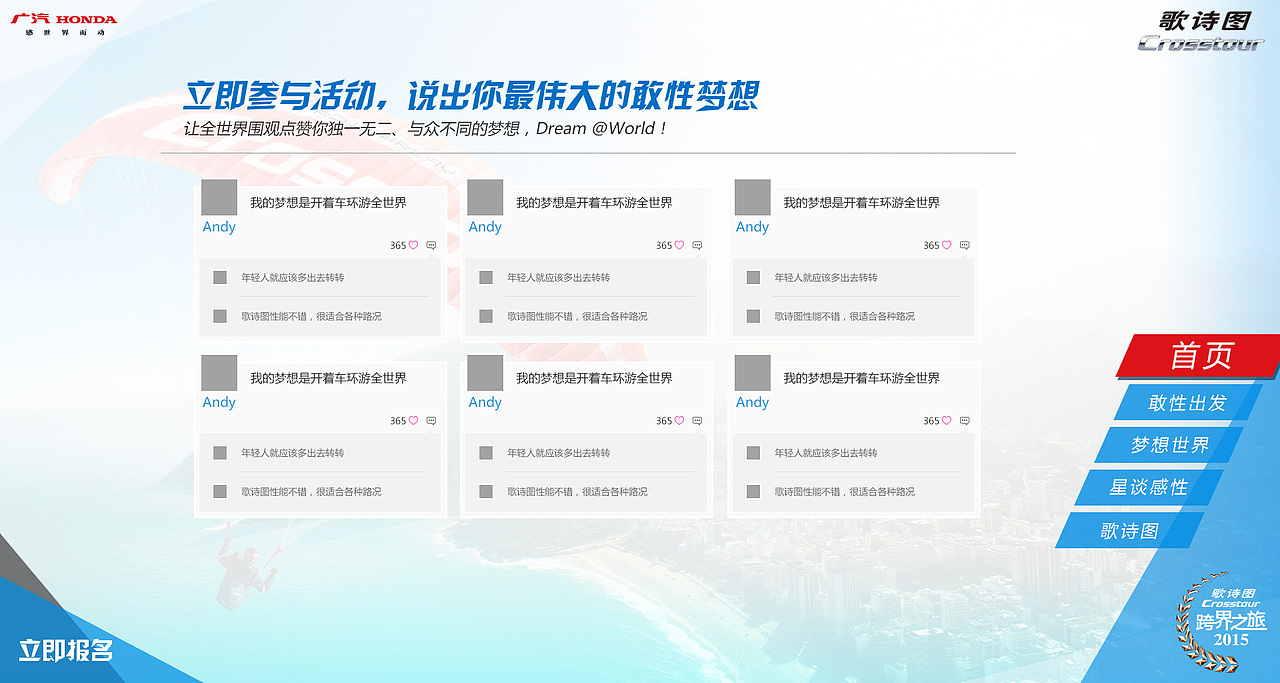
Task: Click the 跨界之旅 2015 laurel badge
Action: point(1222,620)
